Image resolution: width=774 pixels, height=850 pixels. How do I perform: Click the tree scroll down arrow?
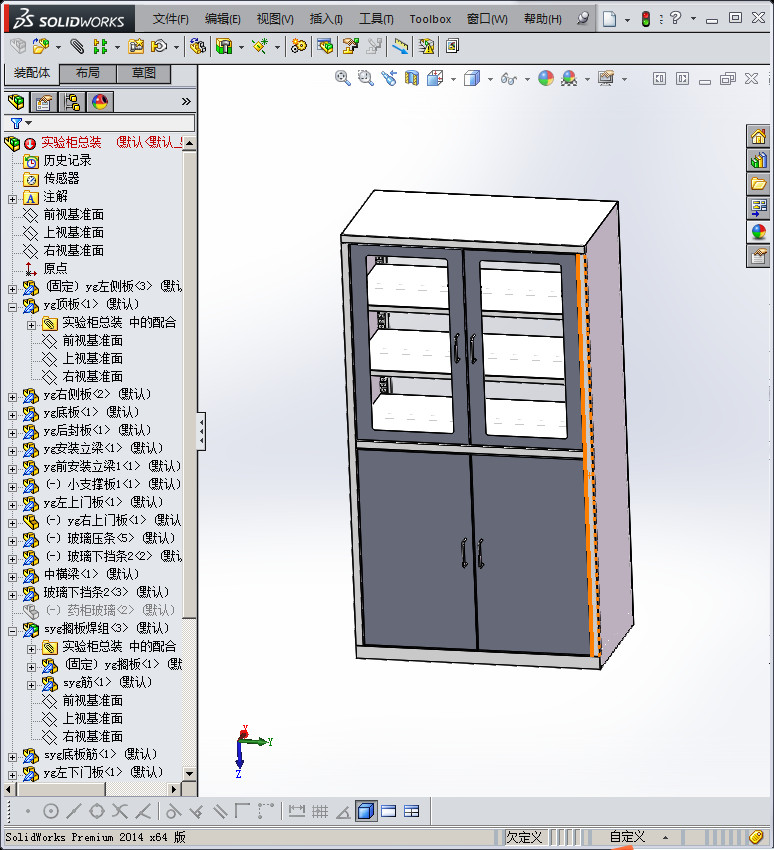(x=189, y=774)
